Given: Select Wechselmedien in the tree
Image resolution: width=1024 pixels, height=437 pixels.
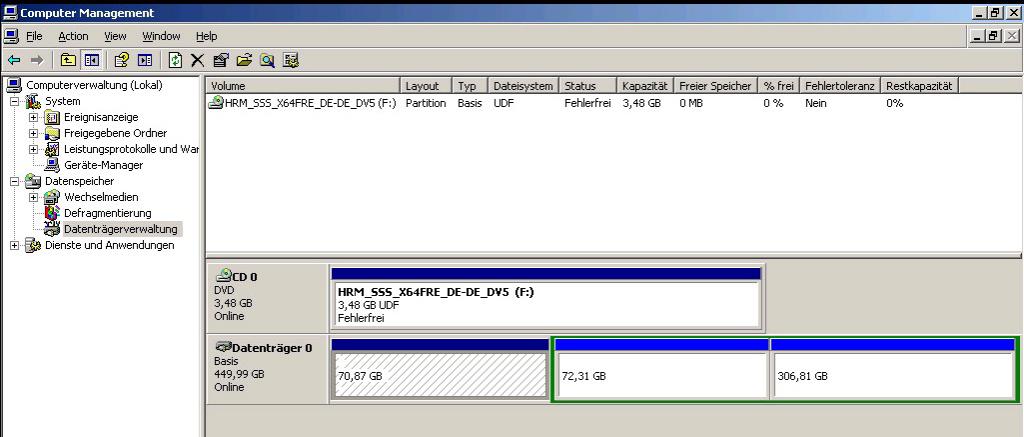Looking at the screenshot, I should pyautogui.click(x=101, y=197).
